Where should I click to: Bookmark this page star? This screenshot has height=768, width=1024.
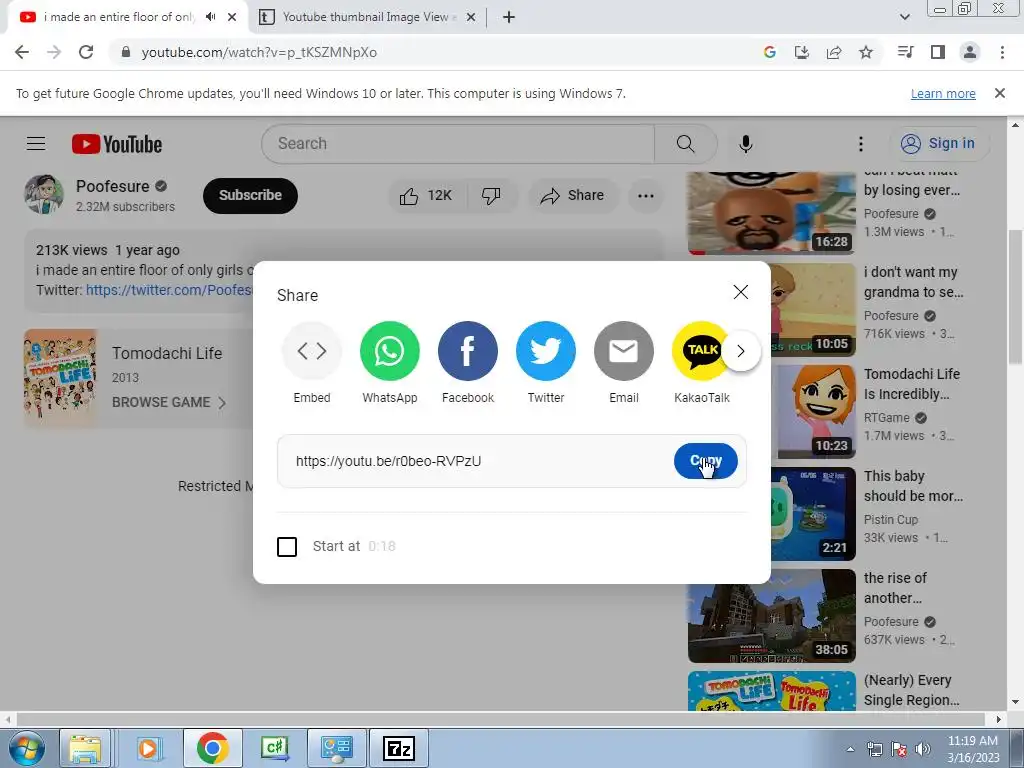click(x=866, y=52)
